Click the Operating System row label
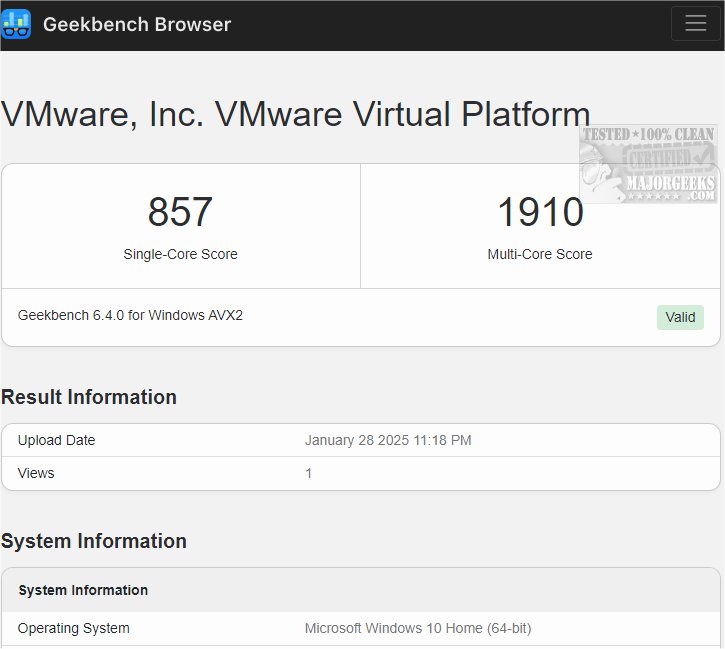725x649 pixels. pos(74,628)
